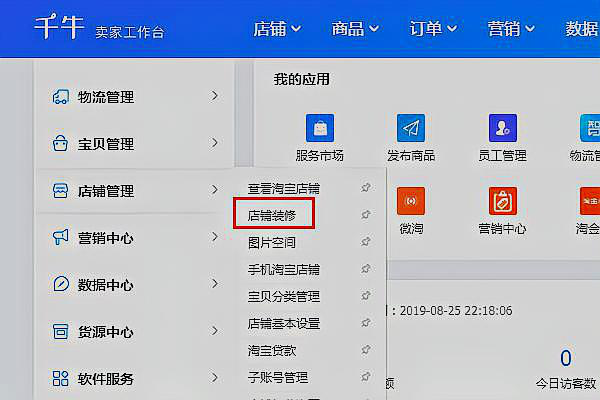Click the 物流管理 sidebar label
The width and height of the screenshot is (600, 400).
click(106, 97)
